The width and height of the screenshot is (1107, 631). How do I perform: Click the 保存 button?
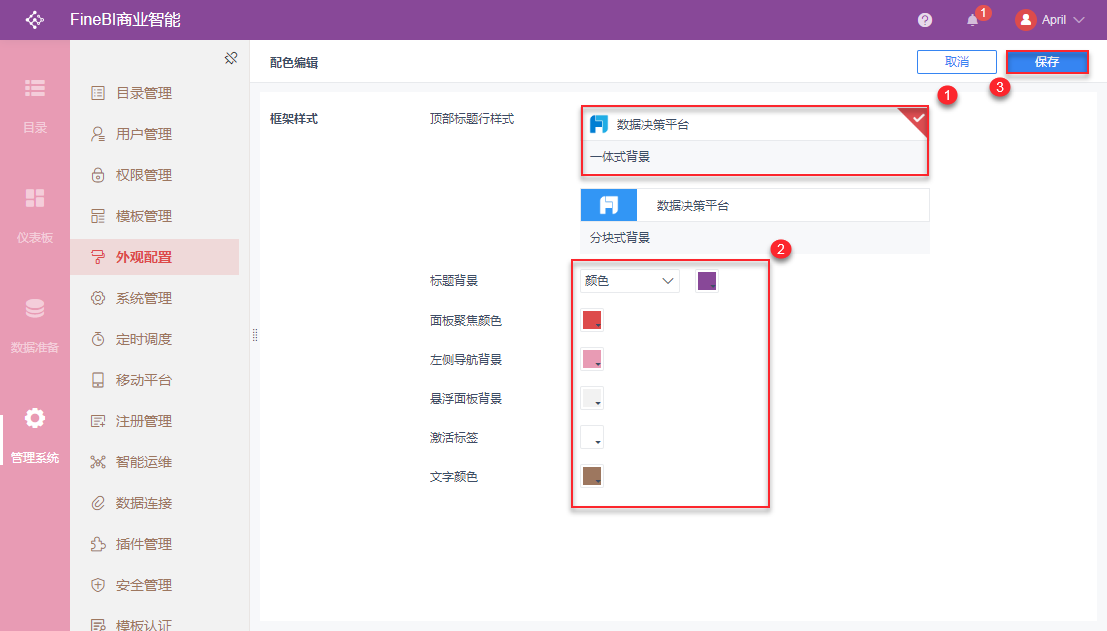1047,62
